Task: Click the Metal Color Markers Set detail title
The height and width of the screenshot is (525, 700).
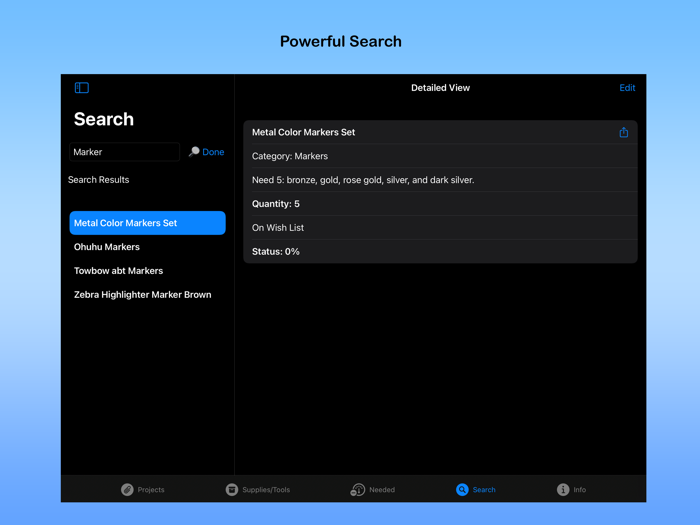Action: click(x=304, y=132)
